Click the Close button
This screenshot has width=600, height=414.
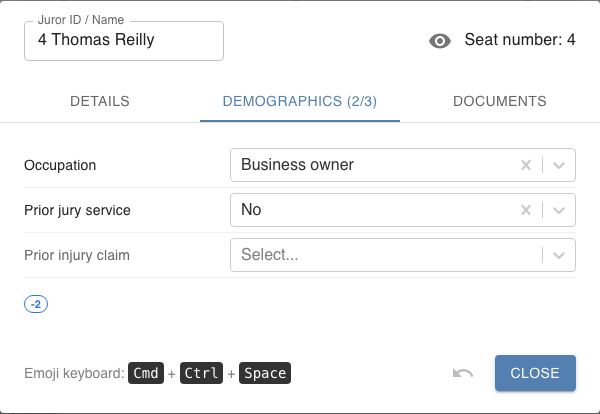point(535,373)
